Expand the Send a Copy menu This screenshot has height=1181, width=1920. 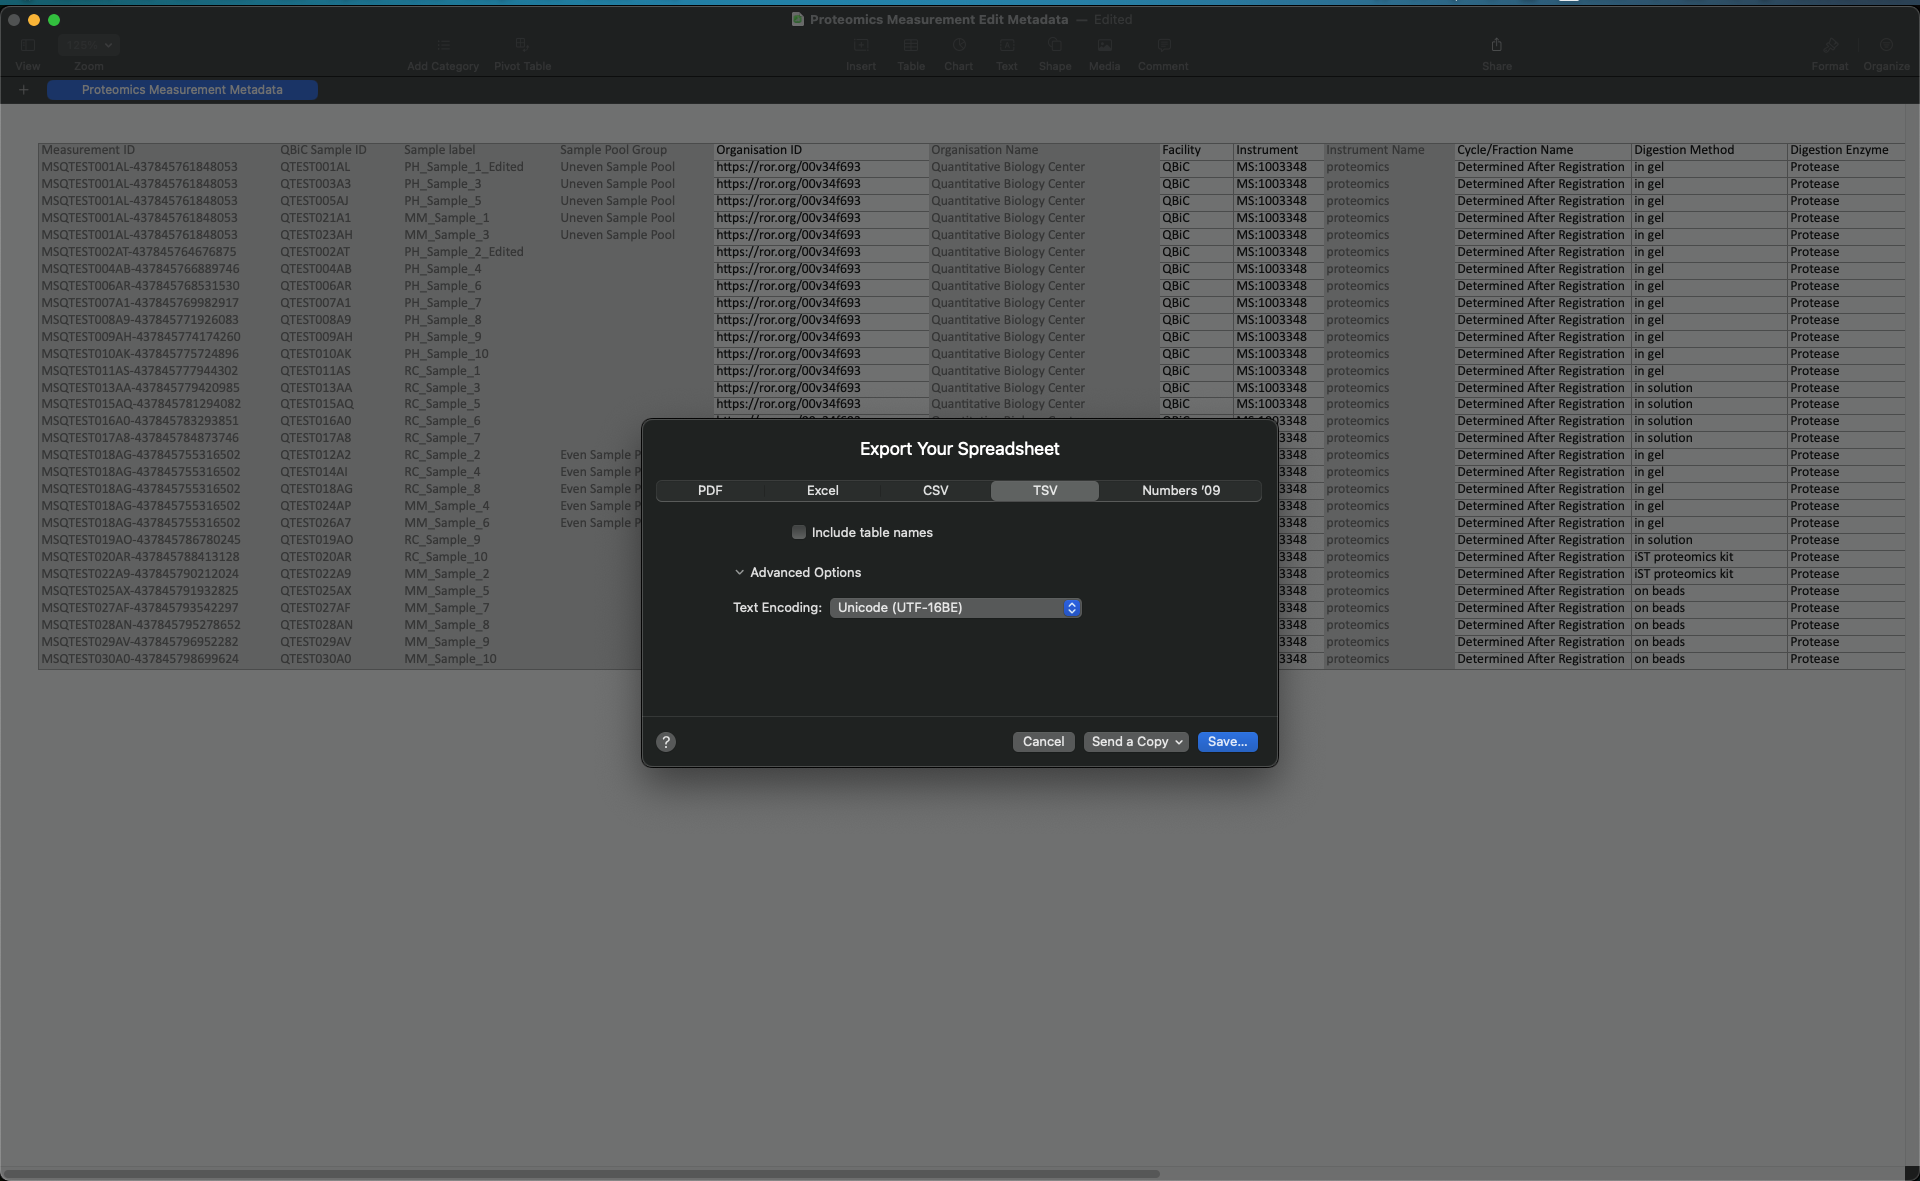(1136, 742)
